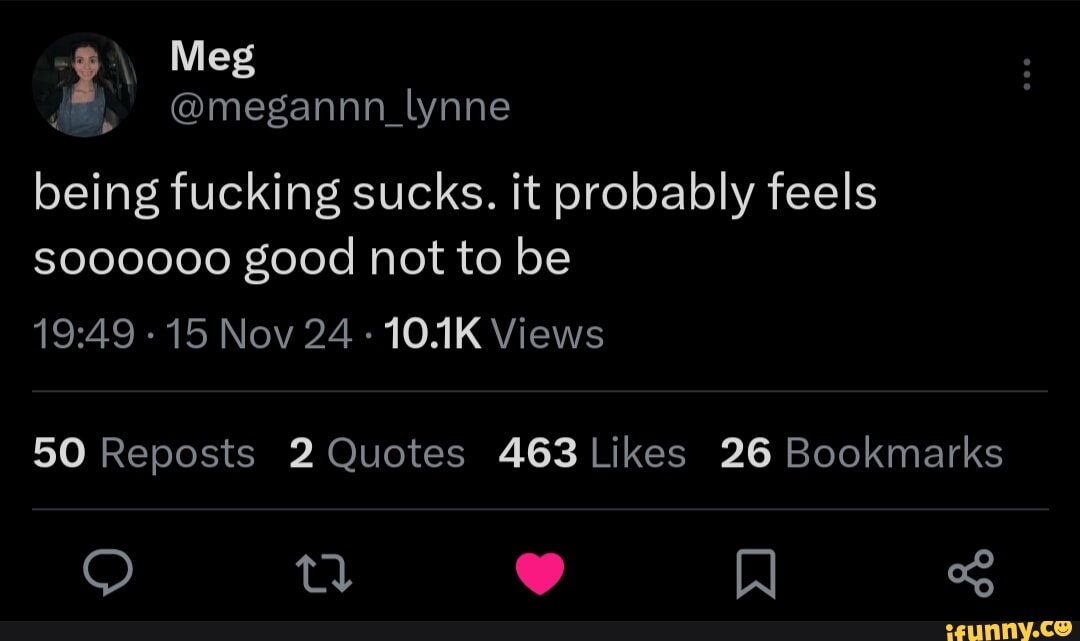
Task: Show the 2 Quotes of this tweet
Action: (x=377, y=453)
